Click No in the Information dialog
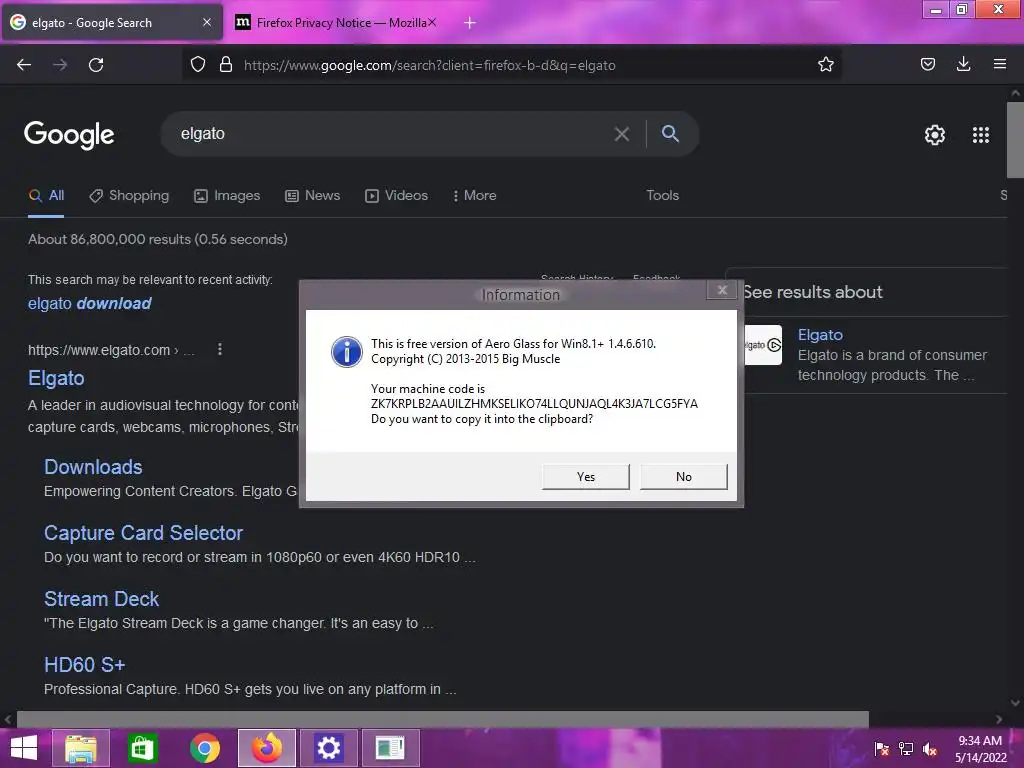The image size is (1024, 768). [684, 477]
